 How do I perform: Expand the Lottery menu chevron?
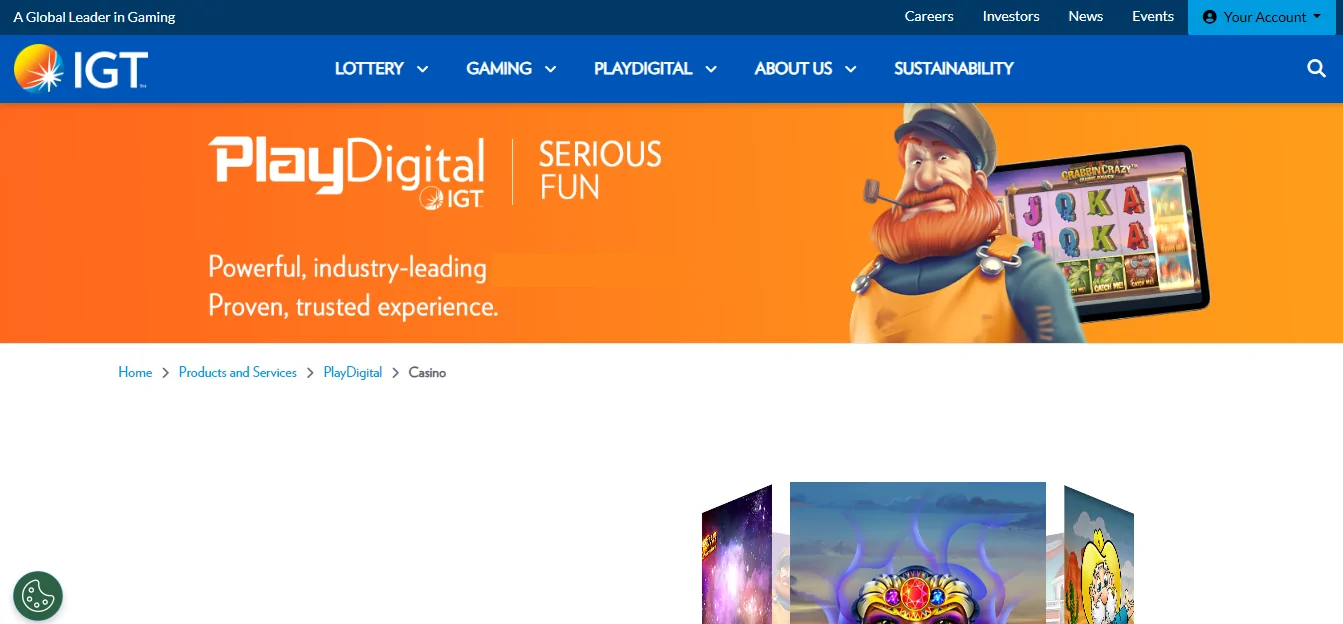click(x=422, y=69)
